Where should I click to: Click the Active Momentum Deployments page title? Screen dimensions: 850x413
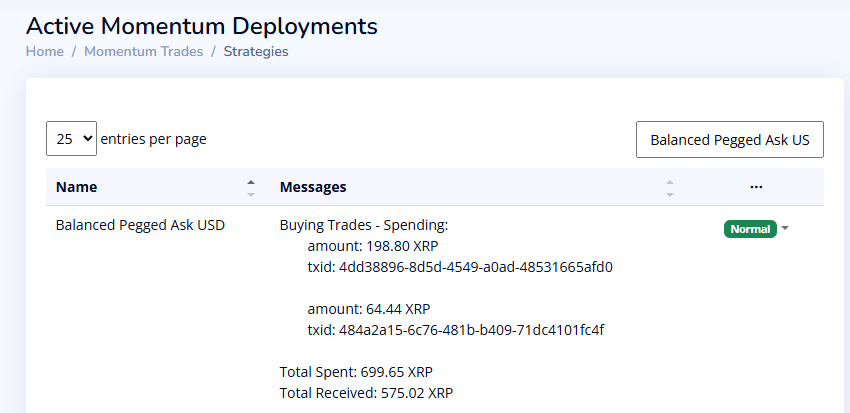coord(202,25)
